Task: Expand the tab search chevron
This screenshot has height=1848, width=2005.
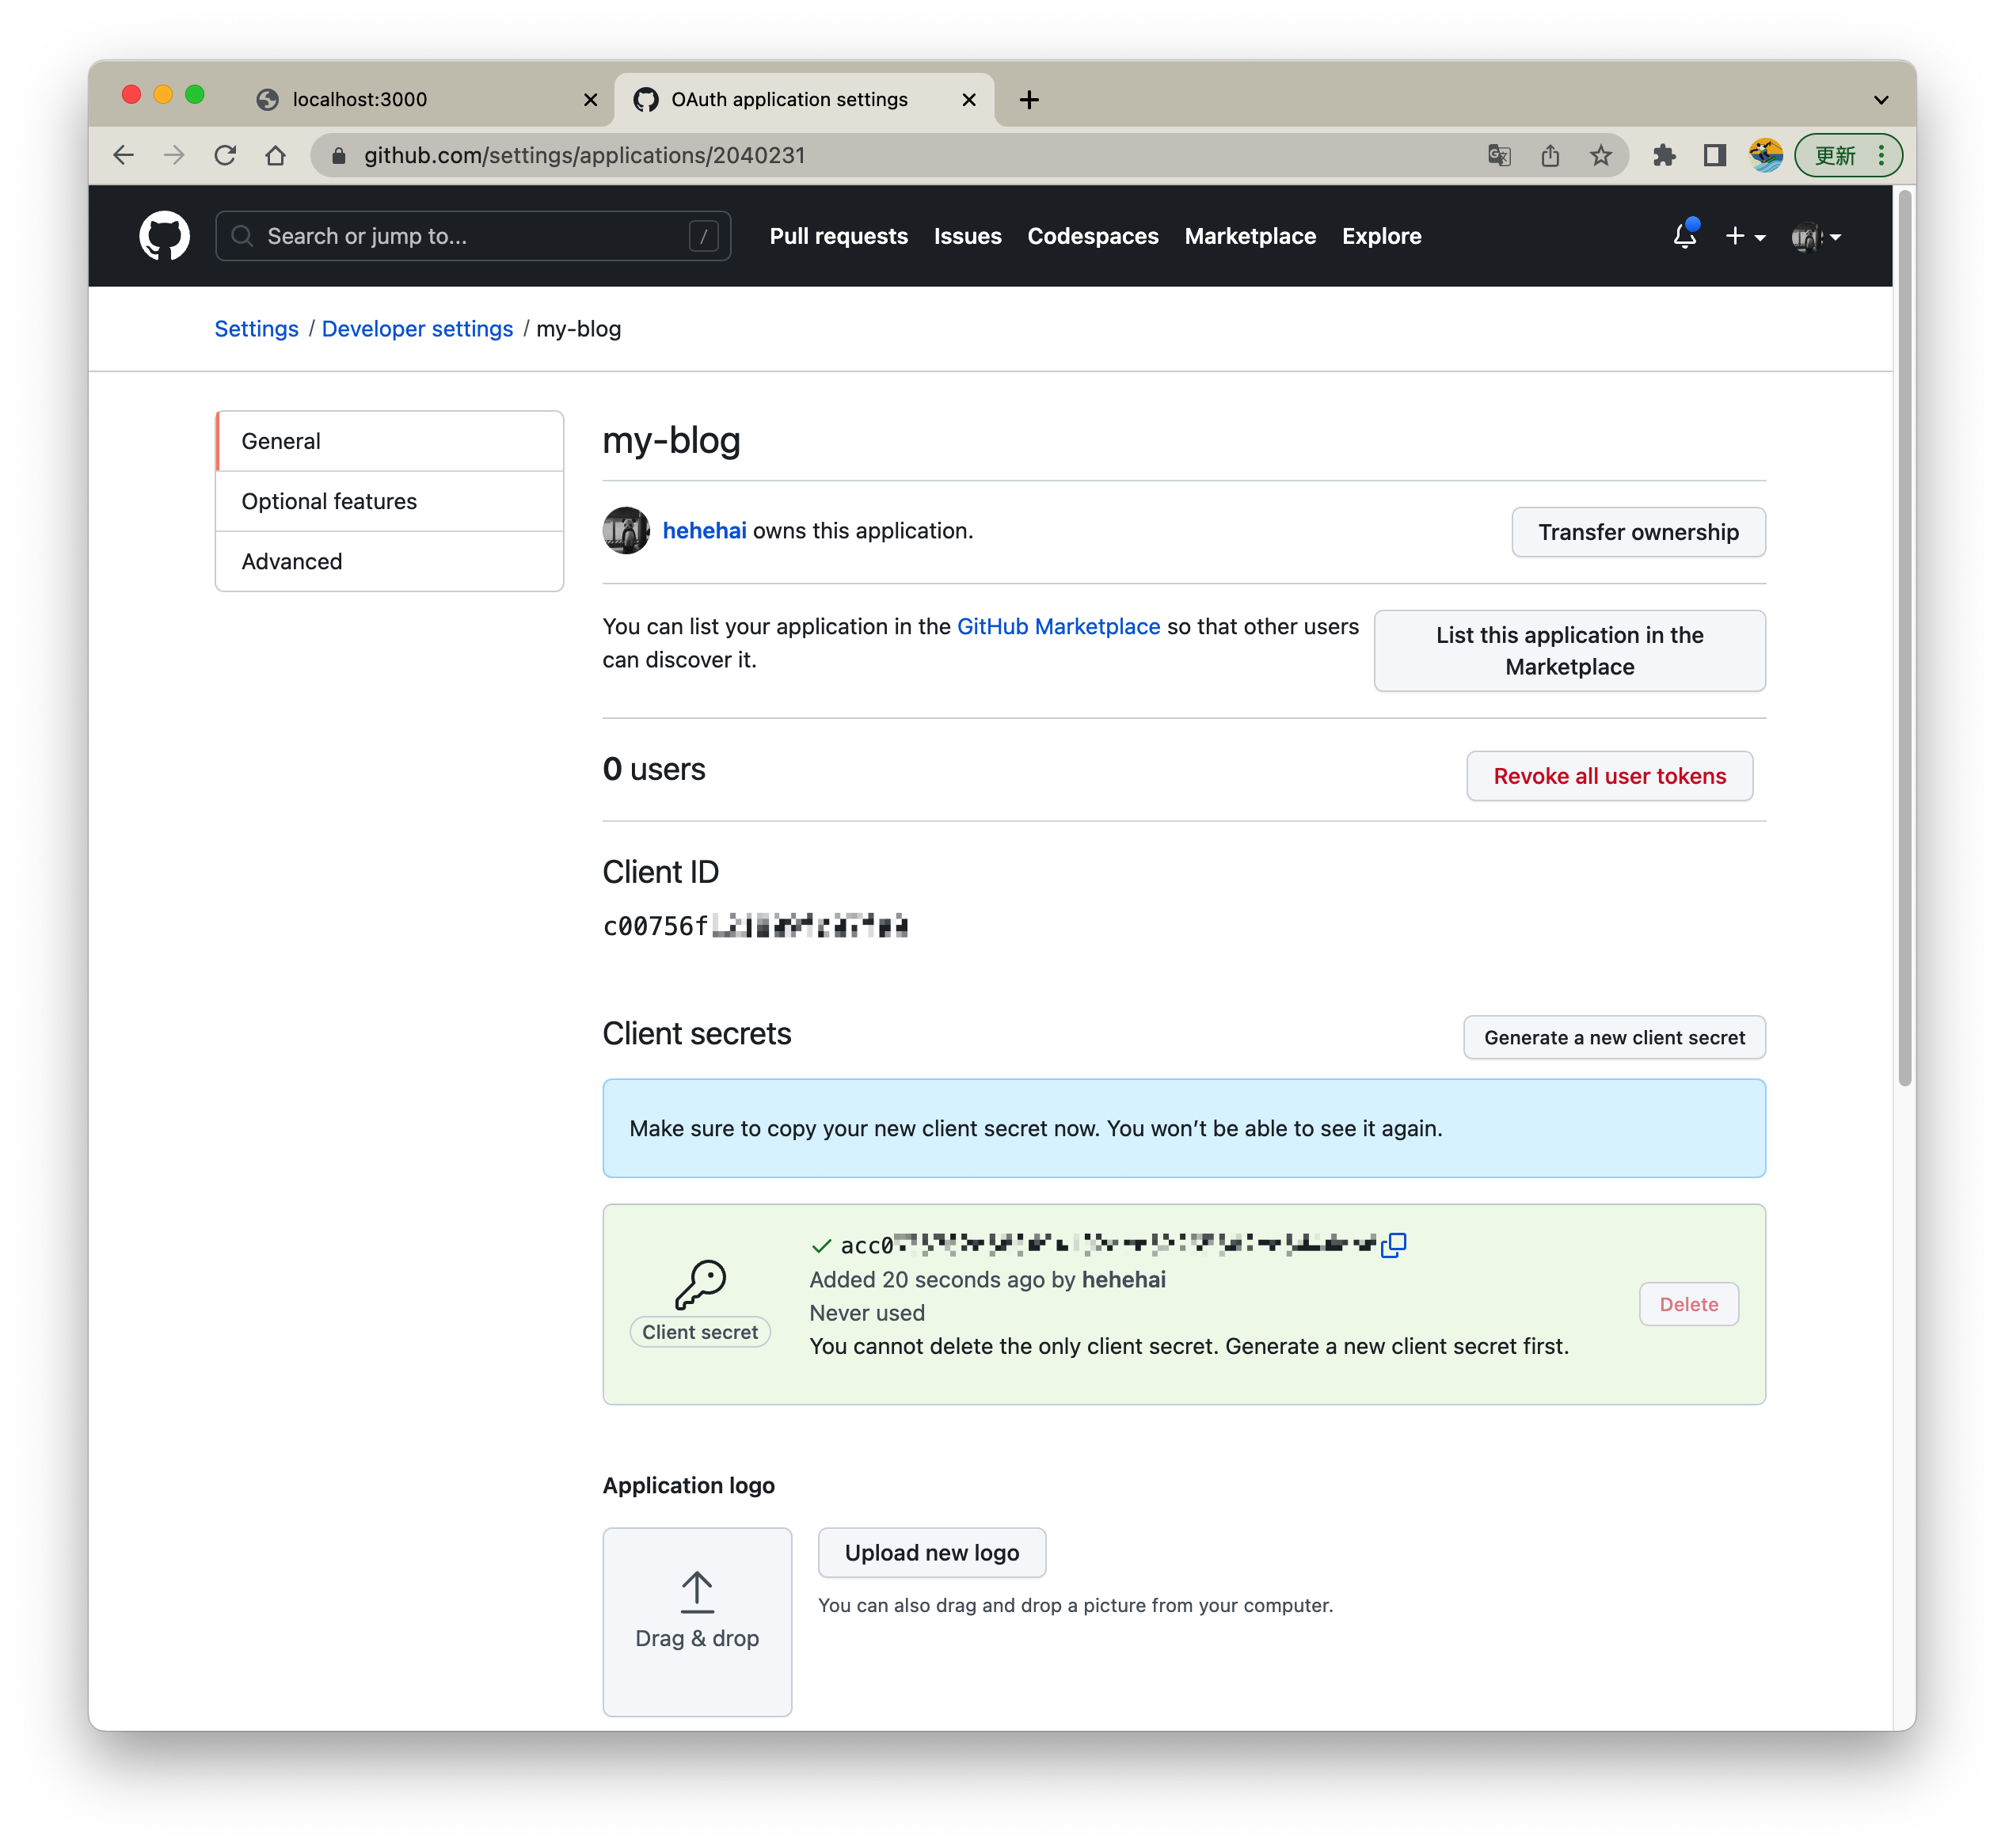Action: (1881, 99)
